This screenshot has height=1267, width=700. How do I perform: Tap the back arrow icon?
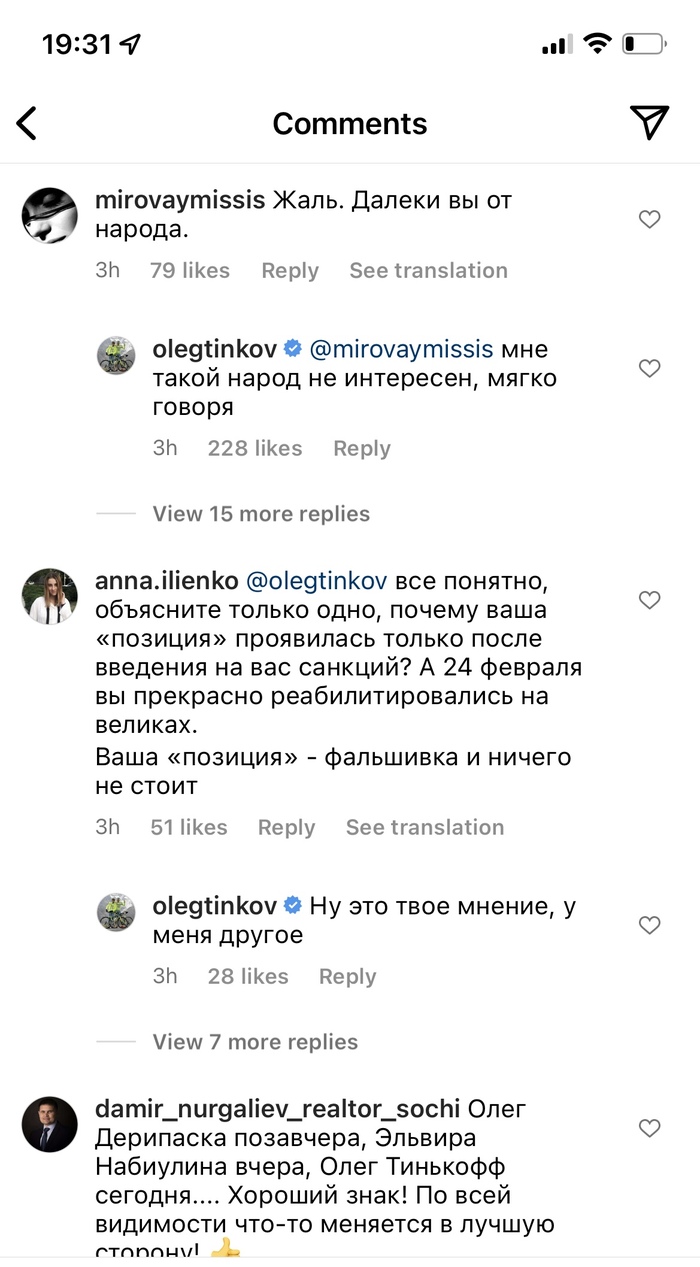(x=27, y=123)
